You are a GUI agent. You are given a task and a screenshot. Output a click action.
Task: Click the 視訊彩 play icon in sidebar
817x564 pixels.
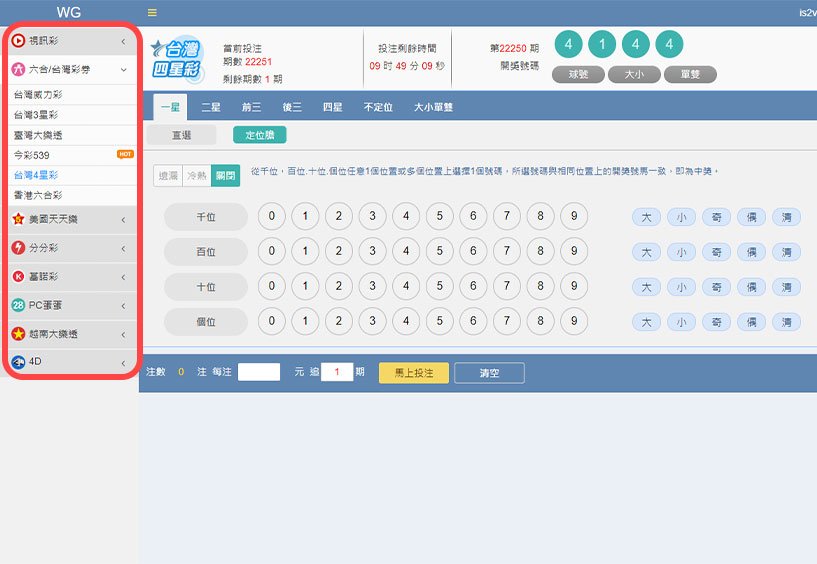pos(18,41)
